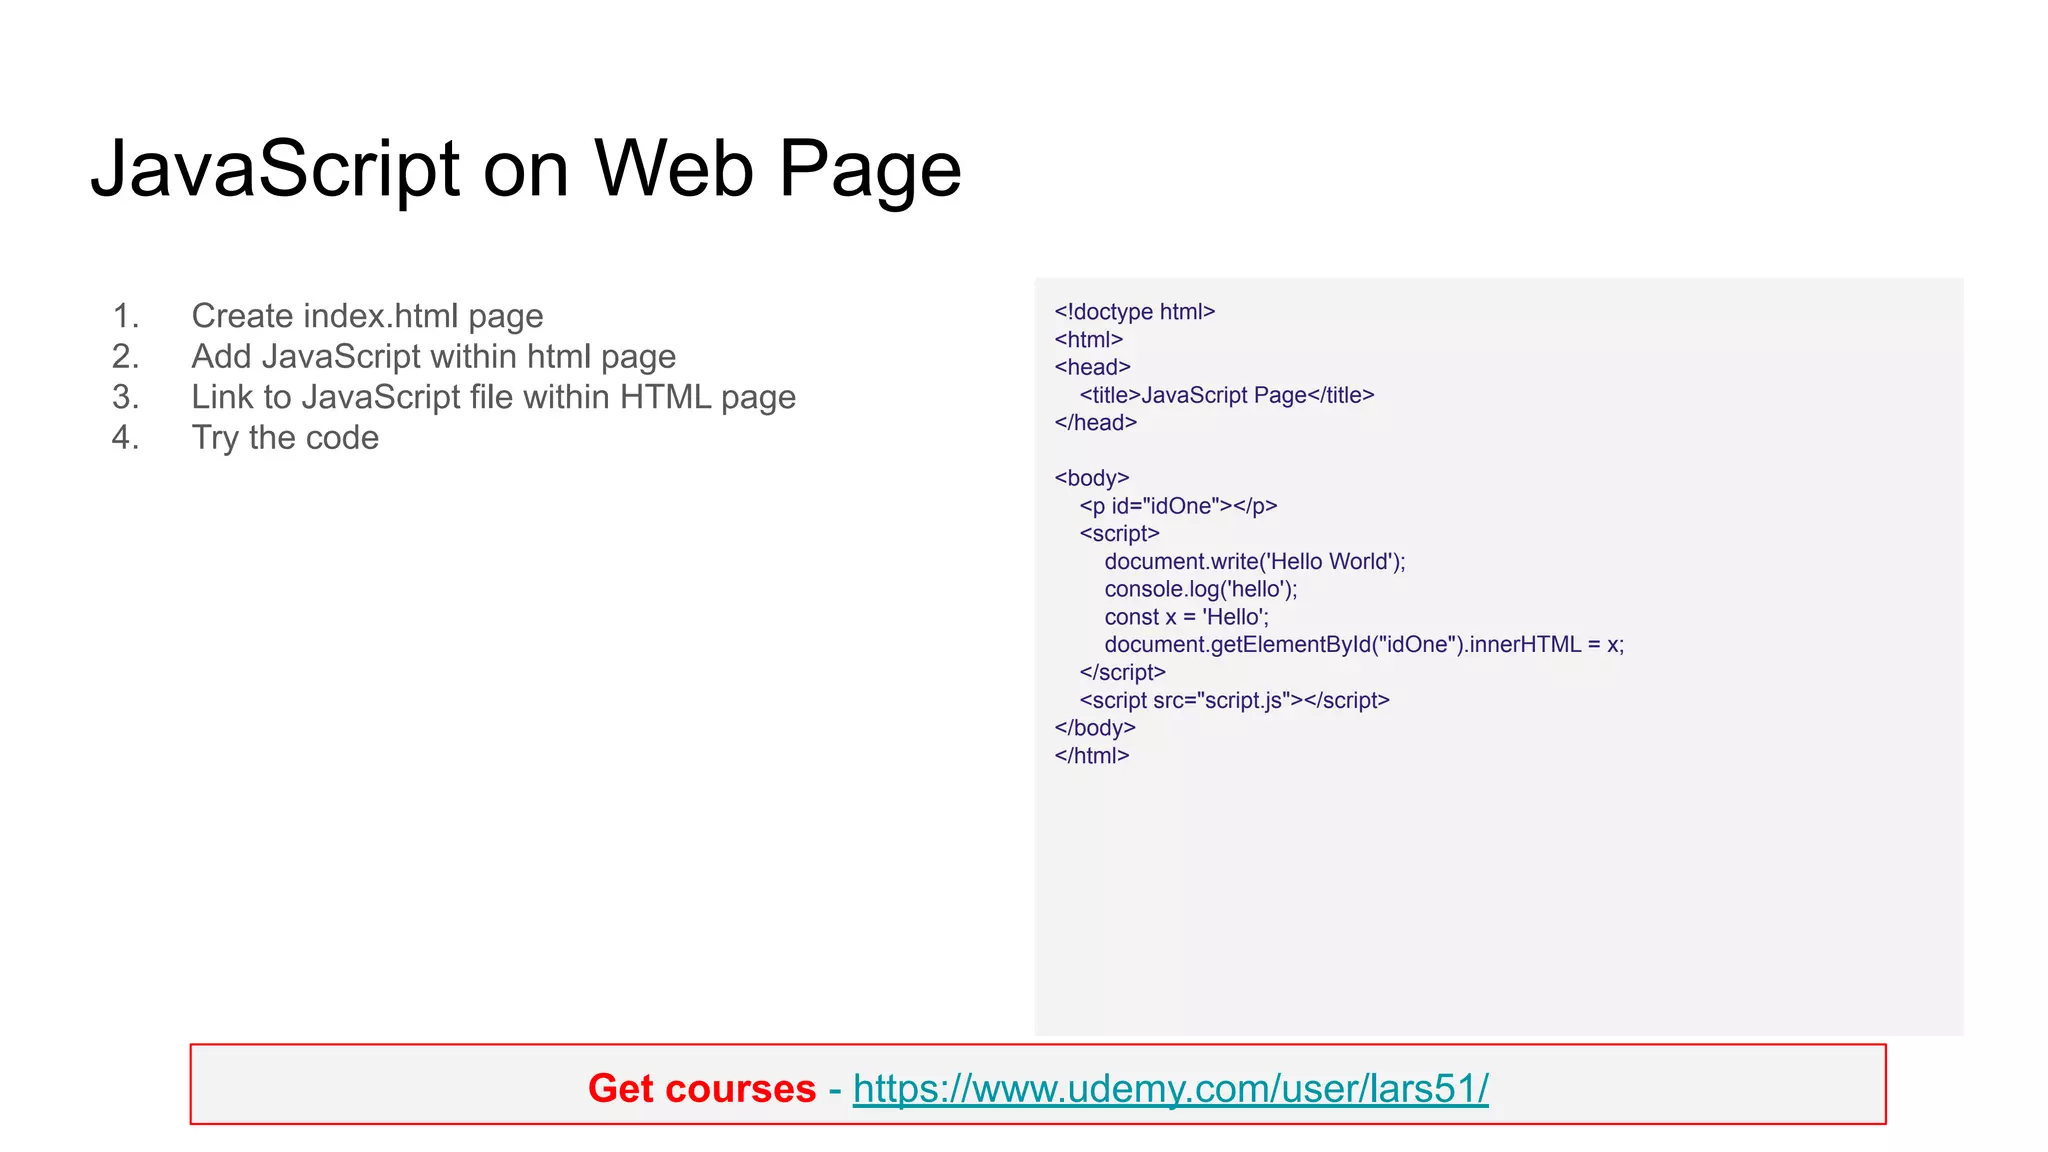Click the 'JavaScript on Web Page' title

(526, 169)
